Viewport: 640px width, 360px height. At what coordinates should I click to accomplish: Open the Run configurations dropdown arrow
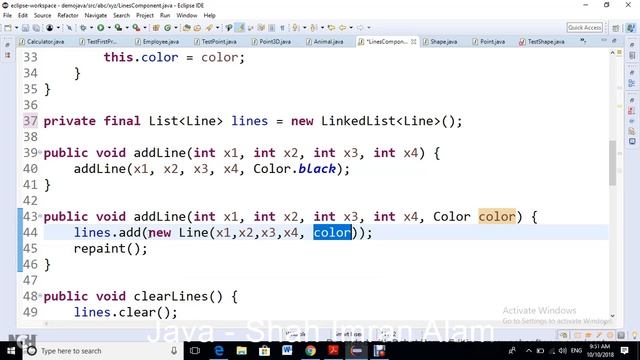[x=109, y=28]
